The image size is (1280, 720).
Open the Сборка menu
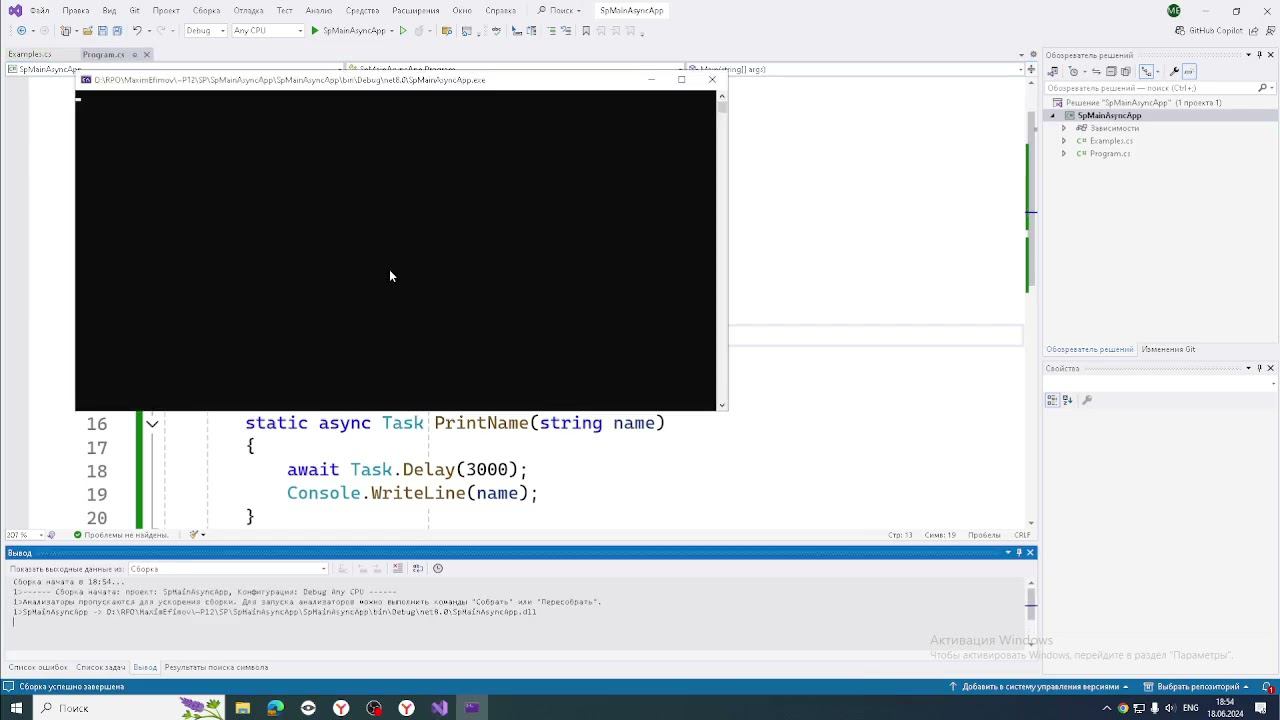[x=206, y=11]
